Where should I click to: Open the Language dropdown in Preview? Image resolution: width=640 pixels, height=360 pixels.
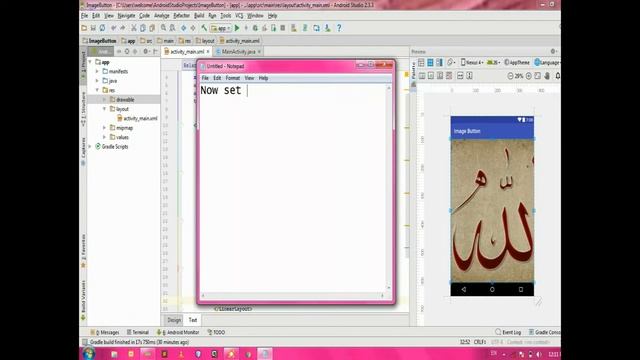point(547,62)
